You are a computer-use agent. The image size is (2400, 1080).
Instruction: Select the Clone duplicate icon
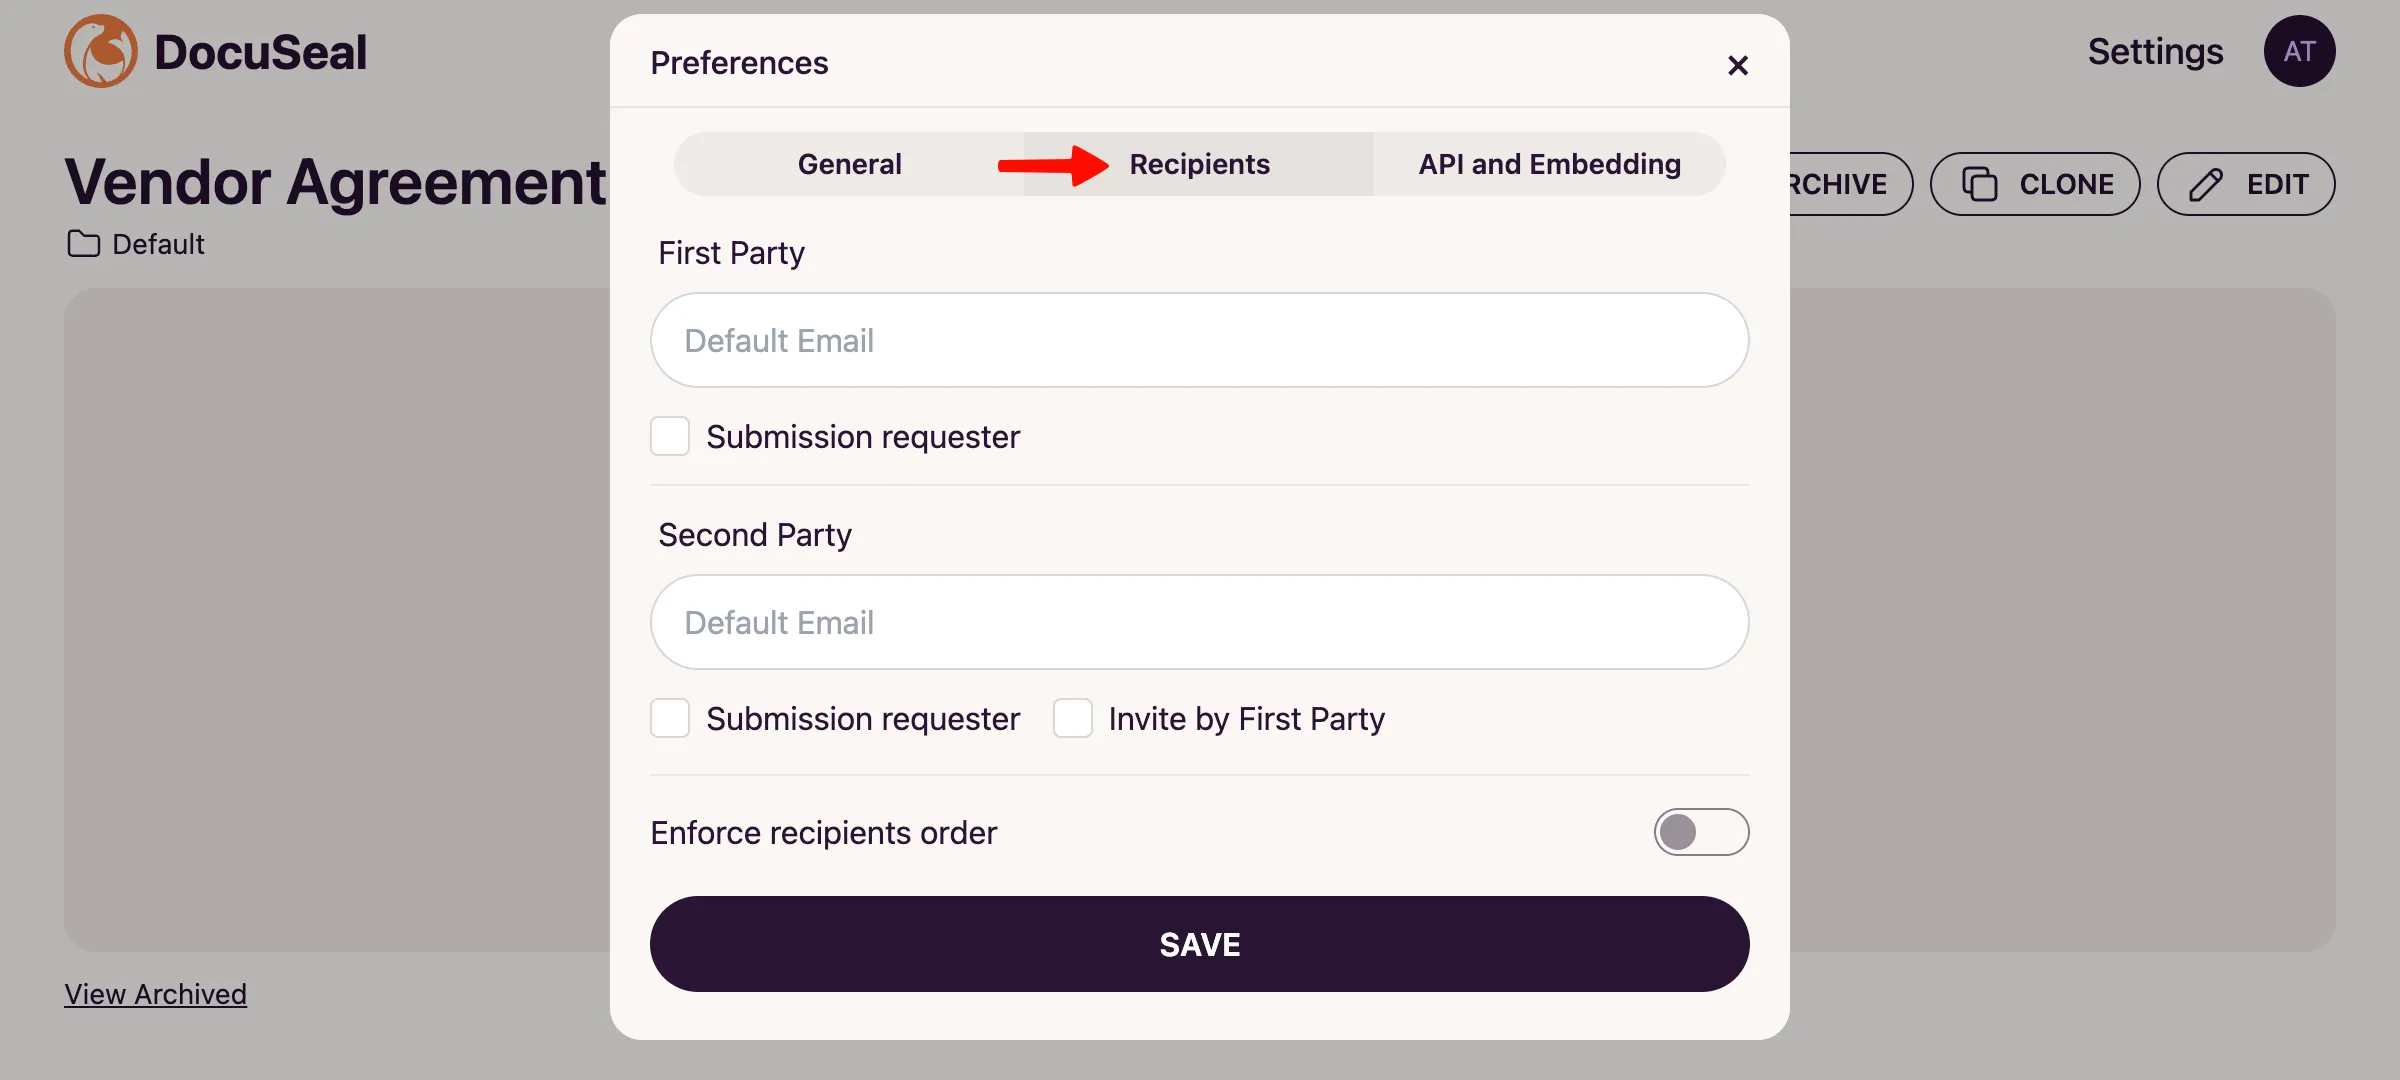(1980, 184)
